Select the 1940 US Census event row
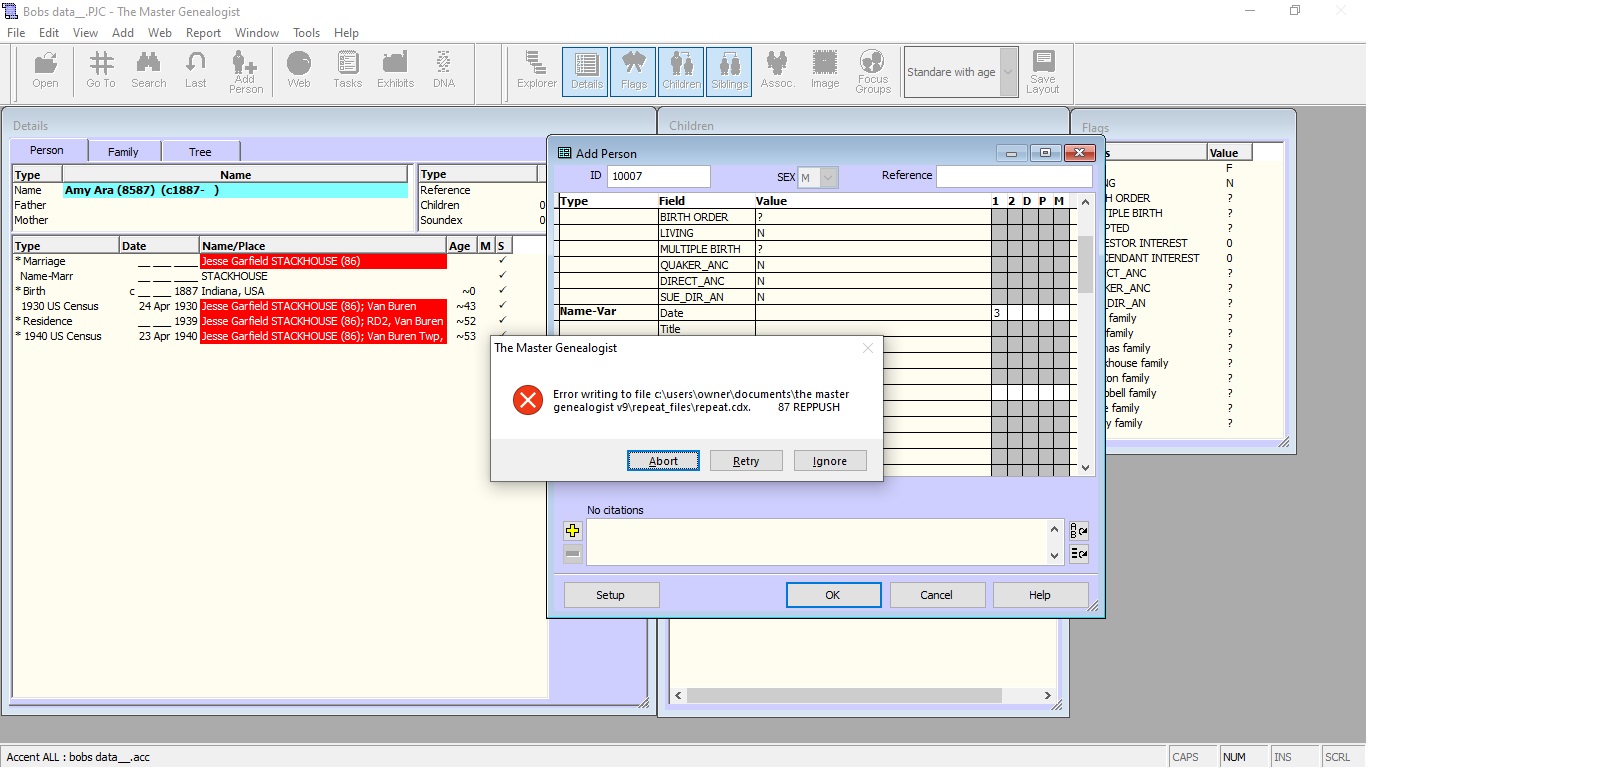1620x768 pixels. coord(263,336)
